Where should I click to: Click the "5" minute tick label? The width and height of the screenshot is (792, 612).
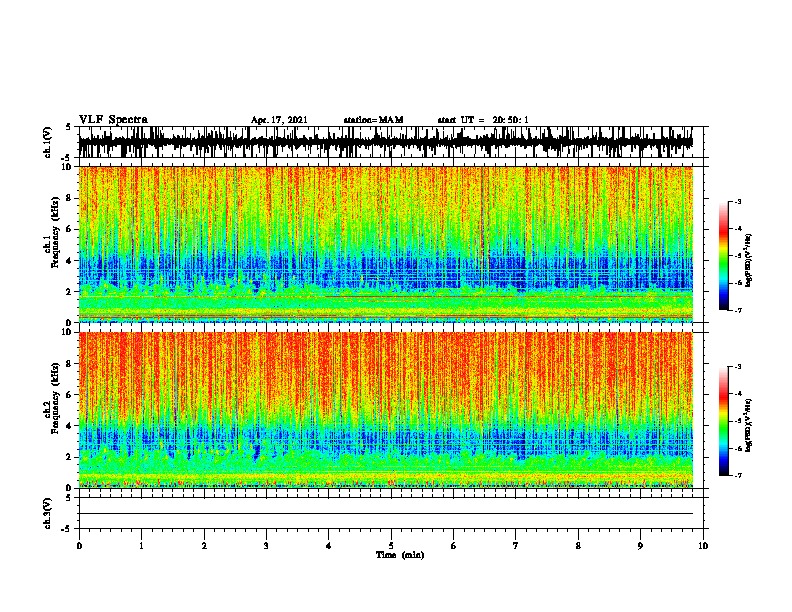391,546
